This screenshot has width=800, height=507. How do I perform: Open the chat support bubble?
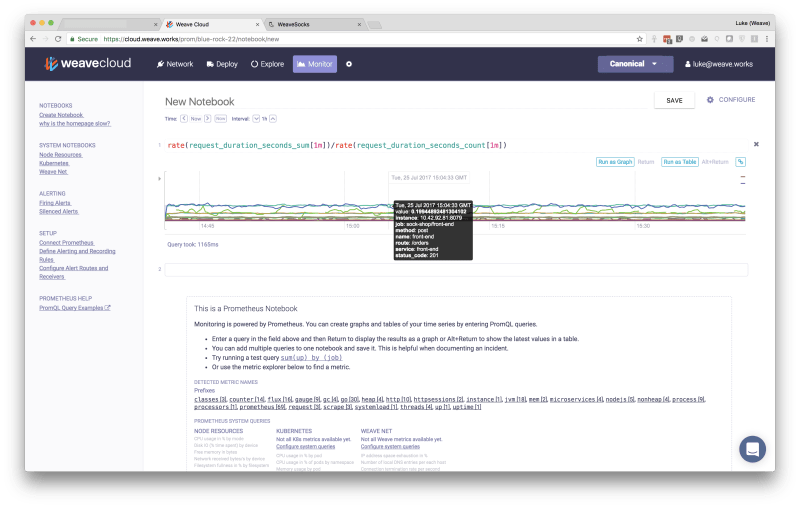click(753, 449)
